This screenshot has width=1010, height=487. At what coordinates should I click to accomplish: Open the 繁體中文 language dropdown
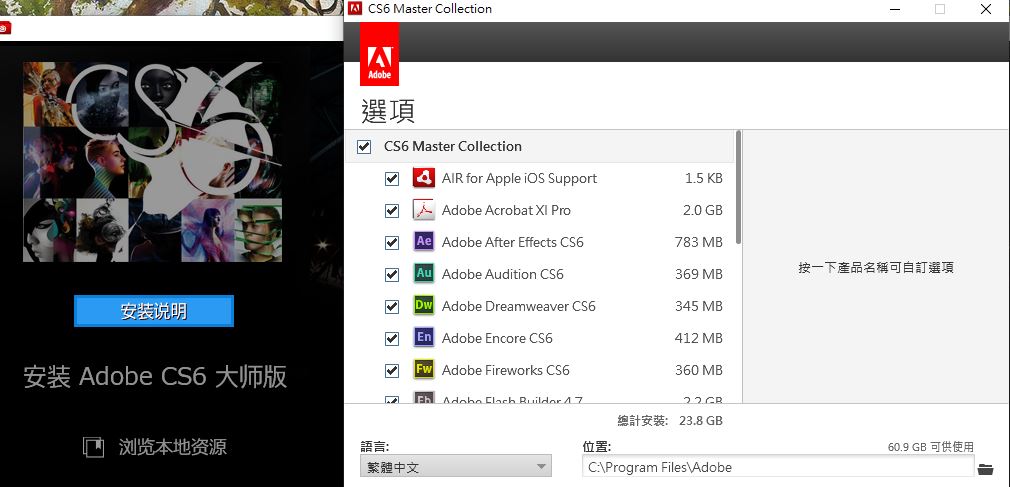455,467
